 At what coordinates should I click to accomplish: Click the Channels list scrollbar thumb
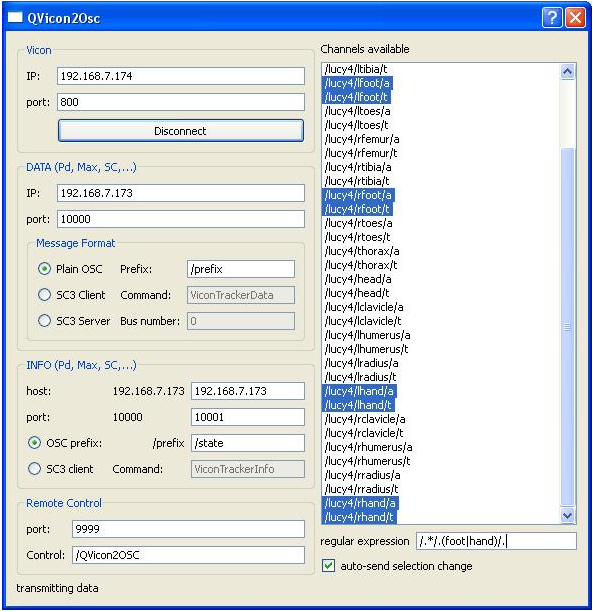[567, 327]
